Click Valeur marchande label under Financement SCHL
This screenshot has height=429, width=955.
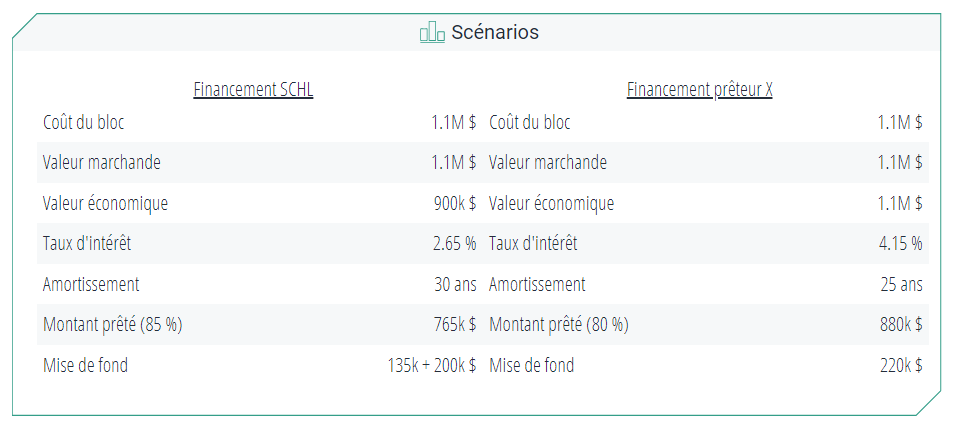pyautogui.click(x=101, y=162)
